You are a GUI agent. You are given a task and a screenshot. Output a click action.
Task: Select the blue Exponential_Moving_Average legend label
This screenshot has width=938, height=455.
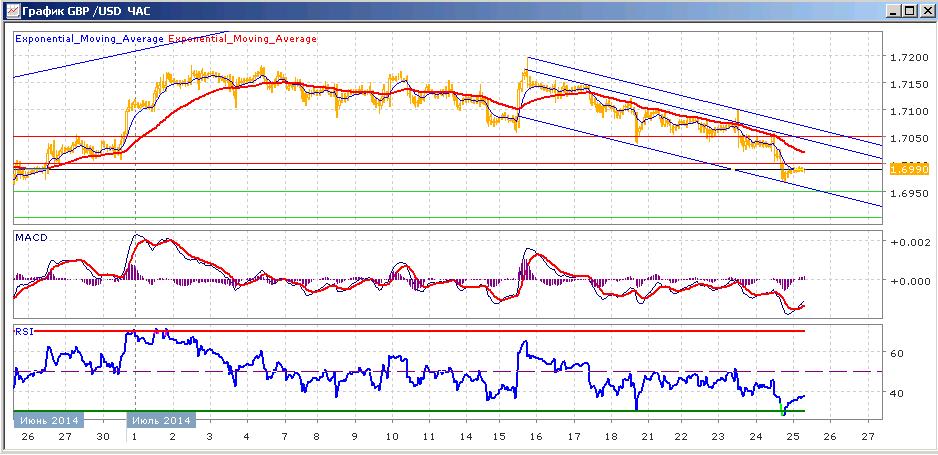90,39
